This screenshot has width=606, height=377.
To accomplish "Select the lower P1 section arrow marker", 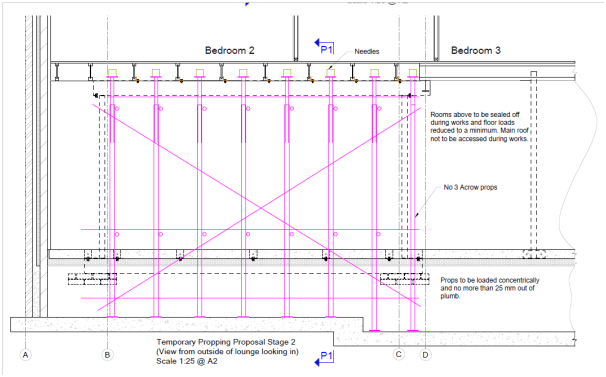I will (x=324, y=358).
